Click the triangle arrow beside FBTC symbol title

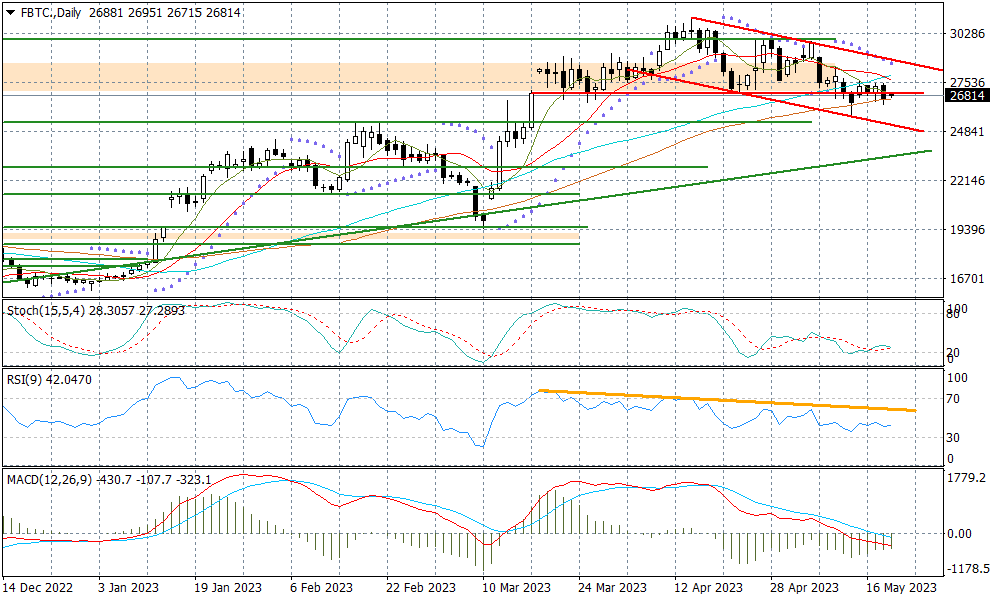click(11, 12)
